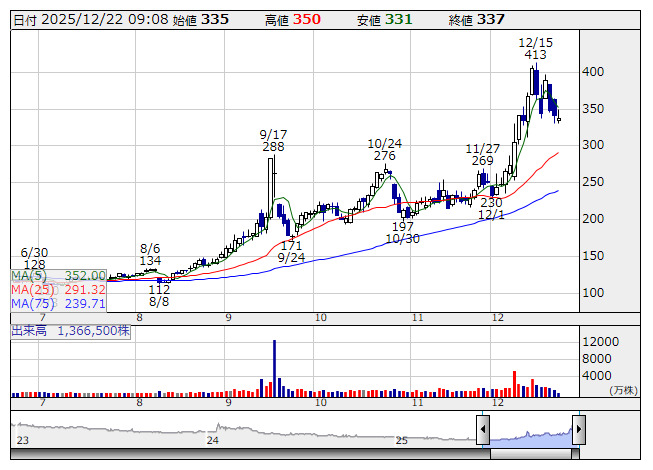653x470 pixels.
Task: Click the 9/17 high marker of 288
Action: pos(273,140)
